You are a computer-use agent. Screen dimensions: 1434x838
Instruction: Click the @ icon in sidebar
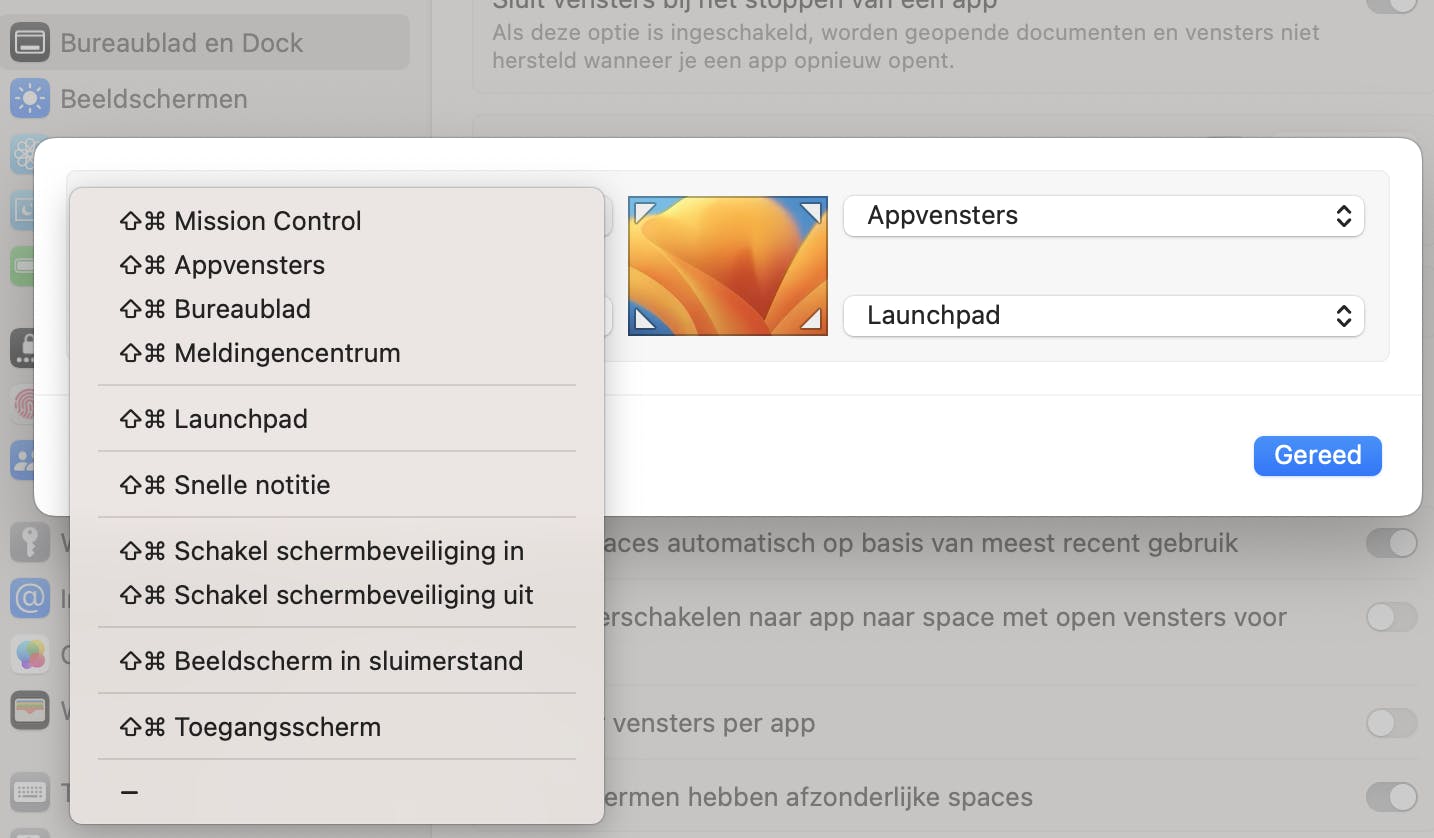tap(30, 599)
